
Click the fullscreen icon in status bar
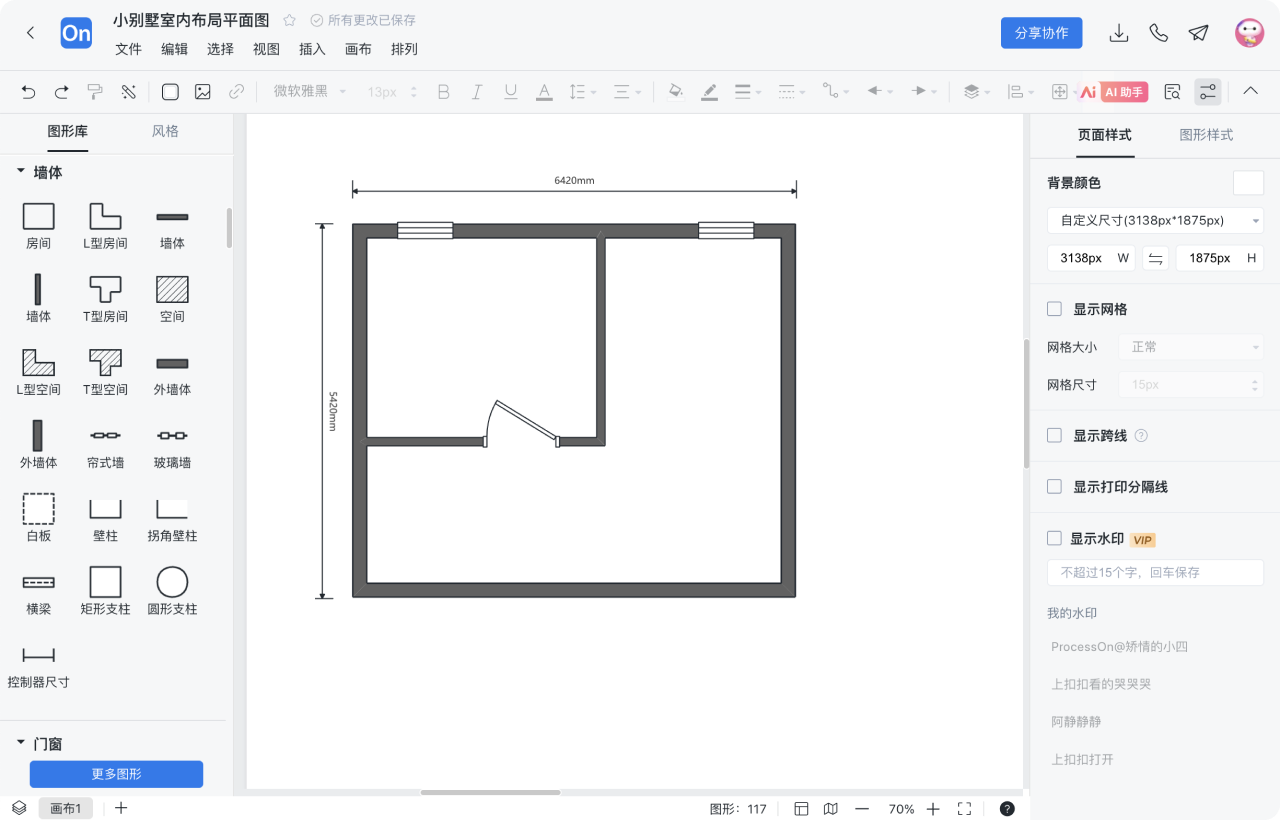964,808
